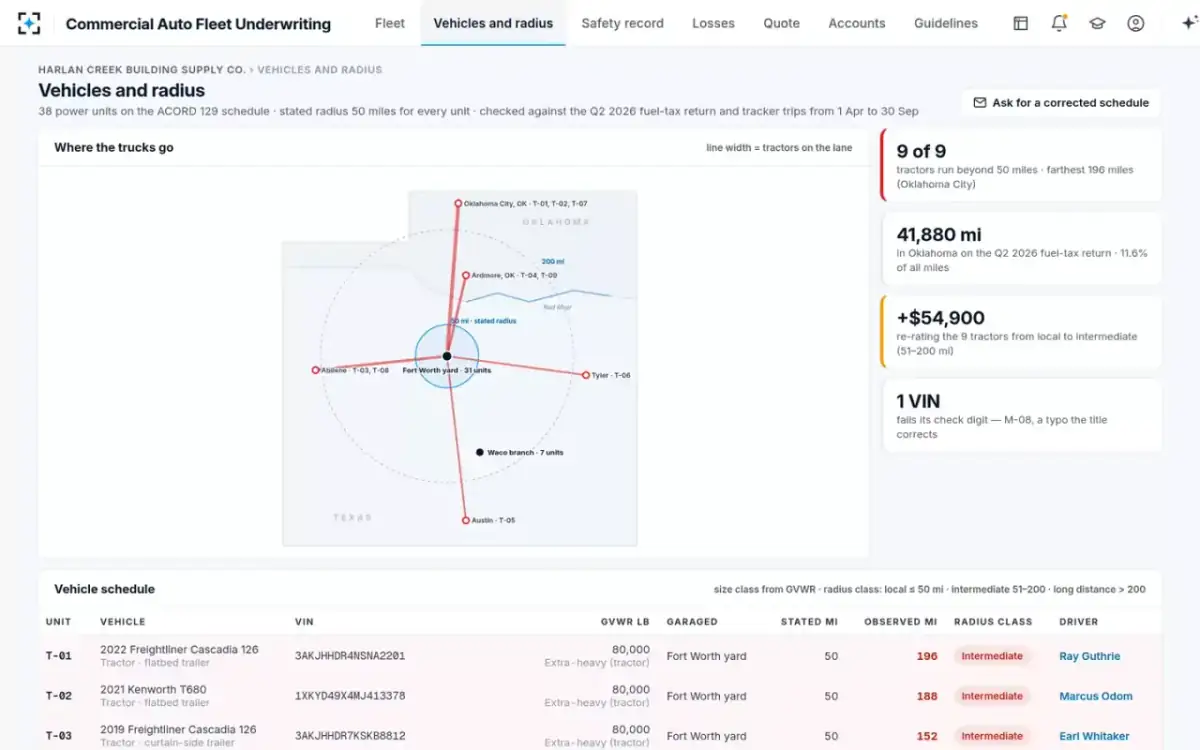
Task: Open driver Ray Guthrie's link
Action: (1089, 656)
